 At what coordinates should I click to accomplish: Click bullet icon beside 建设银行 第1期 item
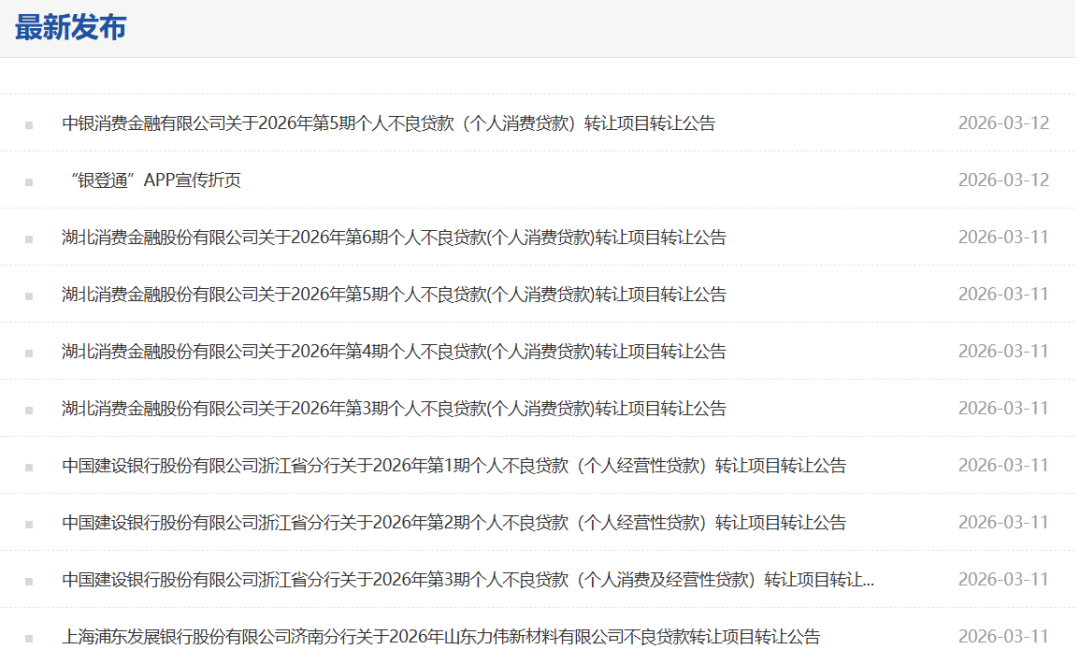[x=29, y=467]
